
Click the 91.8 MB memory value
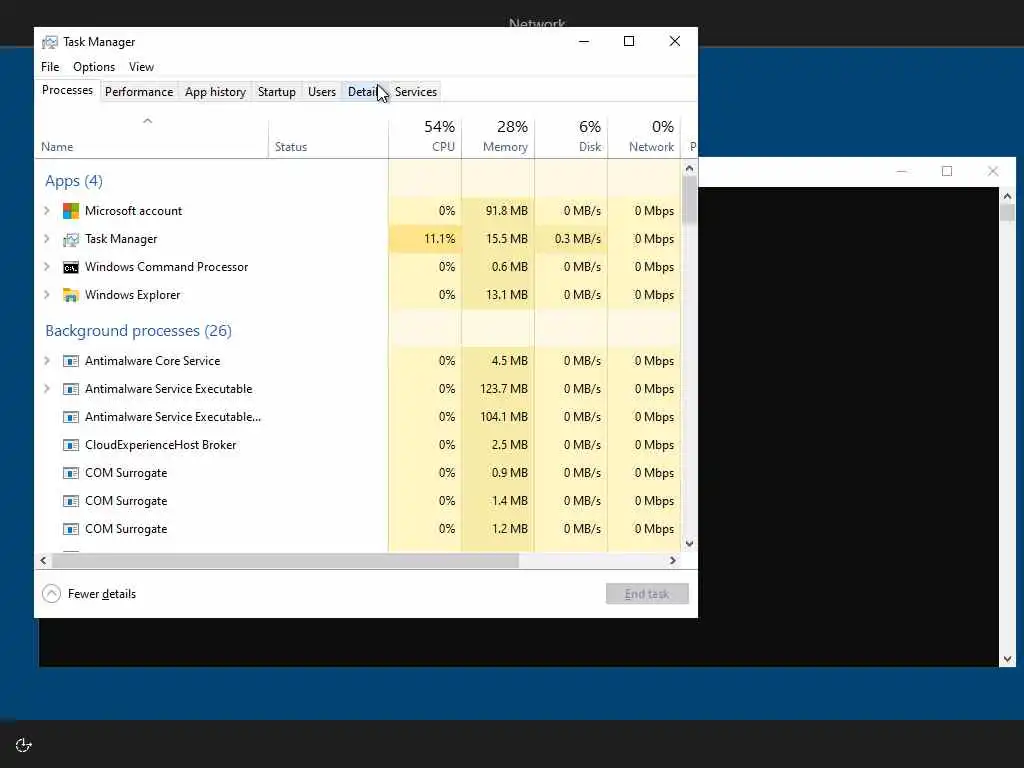pos(506,211)
